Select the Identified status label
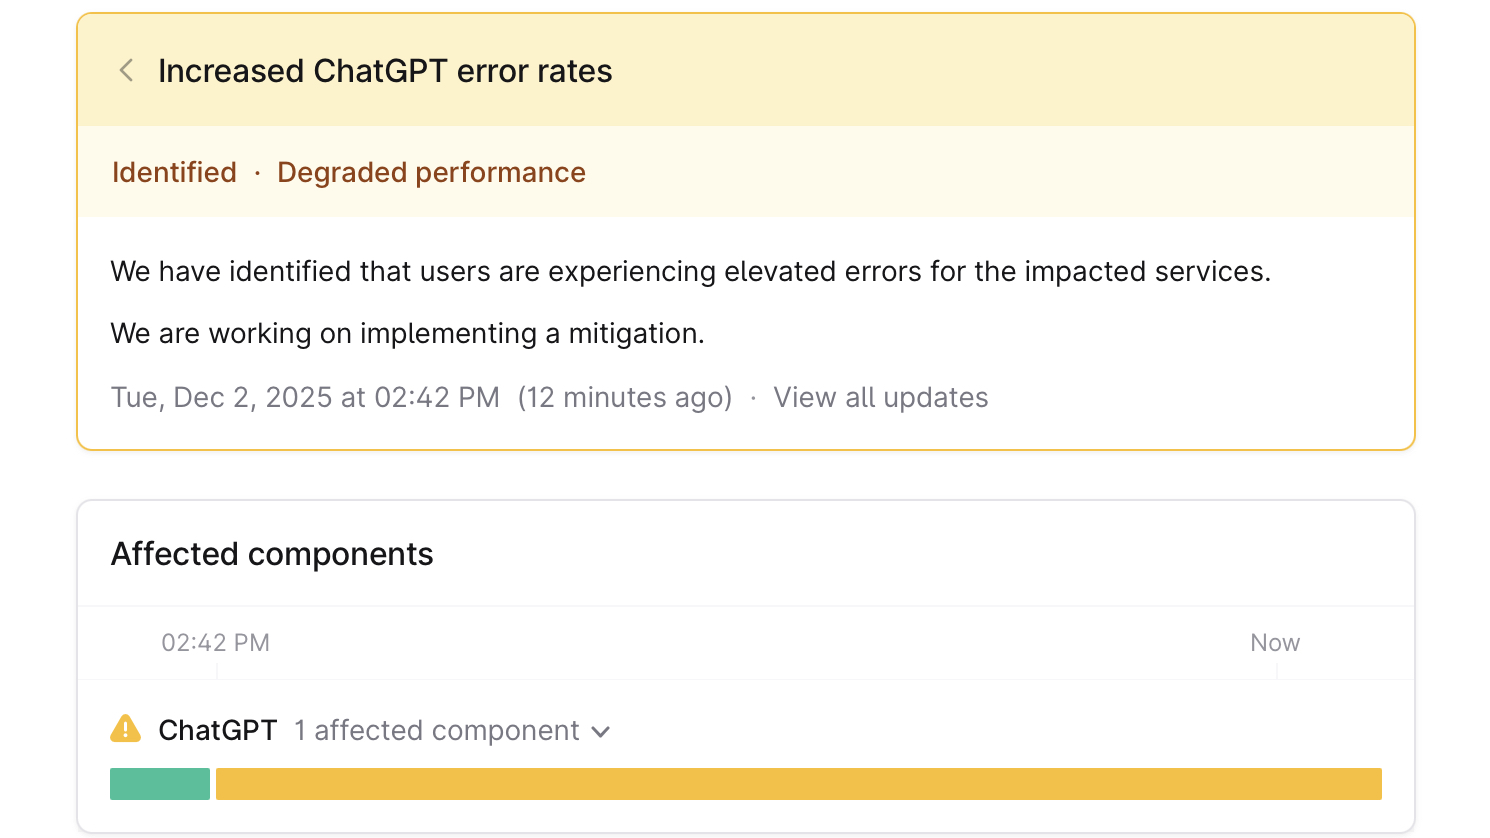 coord(173,172)
